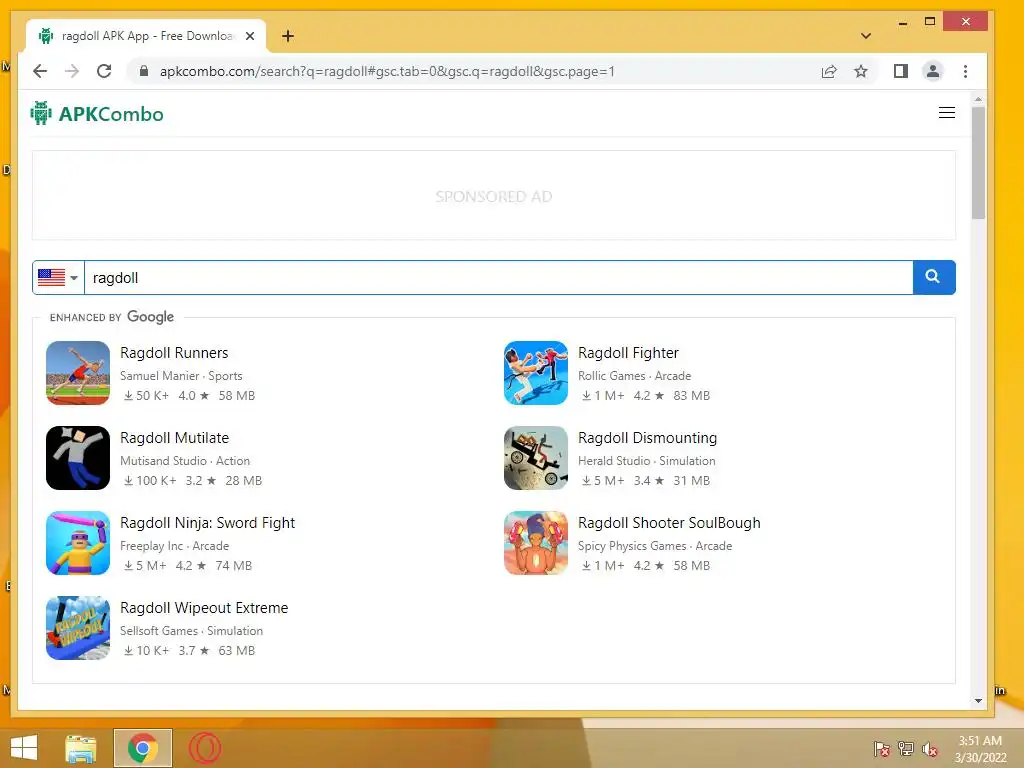Image resolution: width=1024 pixels, height=768 pixels.
Task: Open the Chrome side panel
Action: click(901, 71)
